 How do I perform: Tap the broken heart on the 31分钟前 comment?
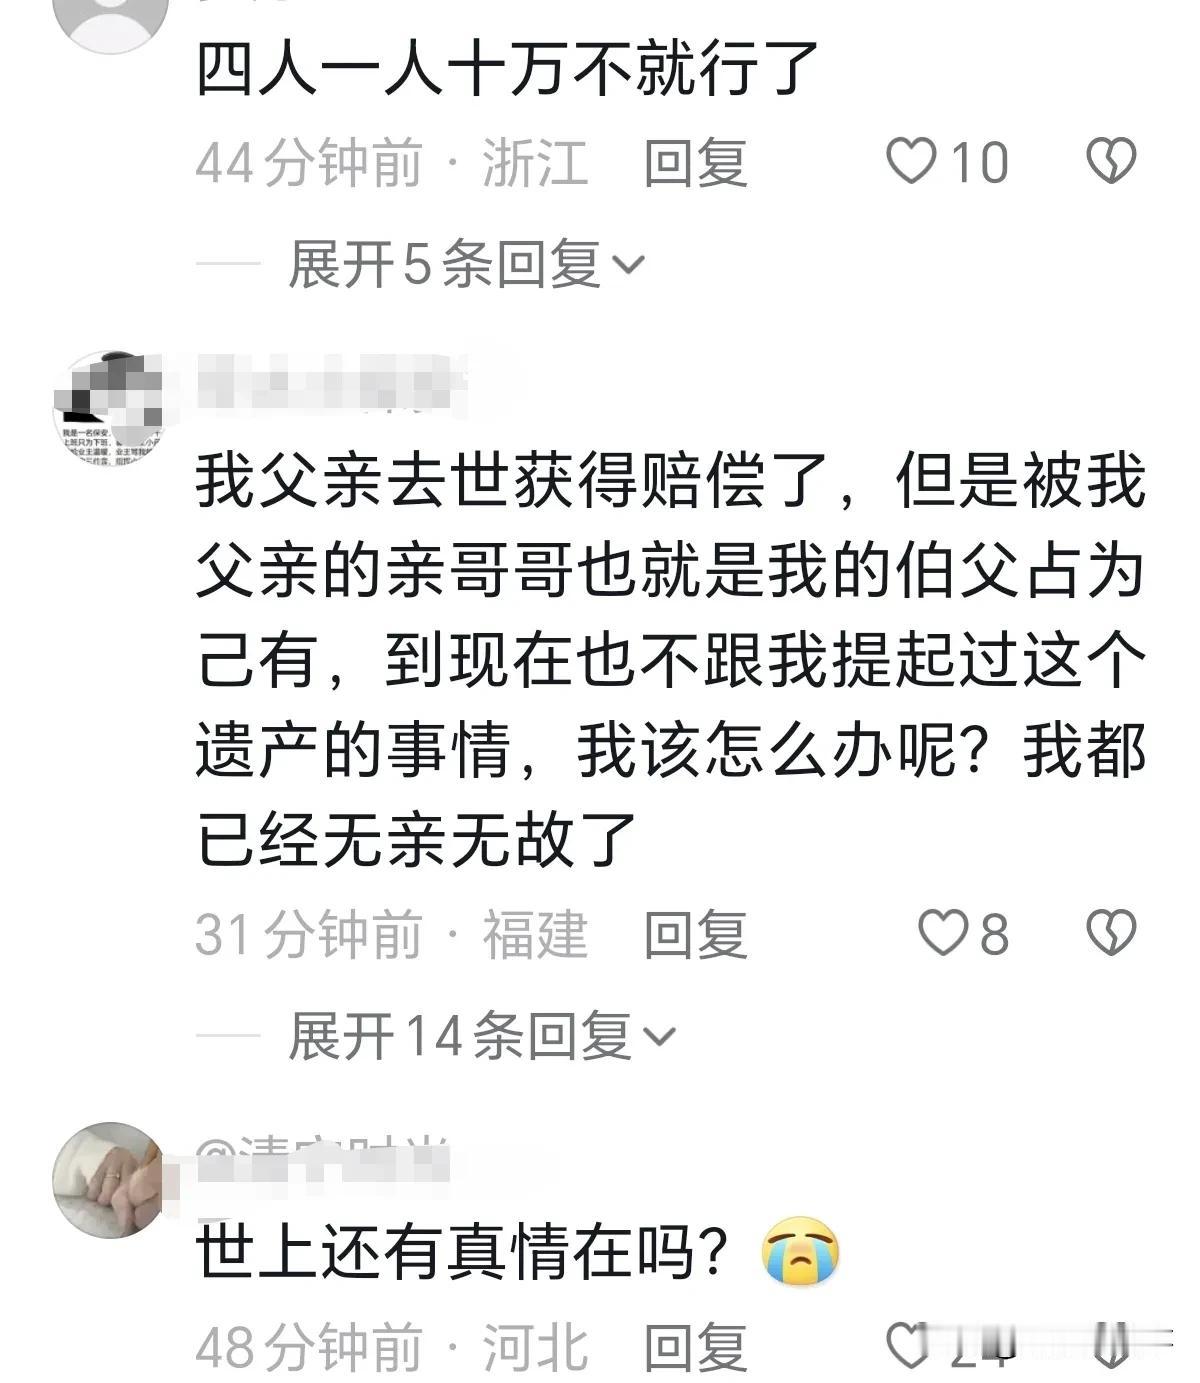click(1111, 934)
